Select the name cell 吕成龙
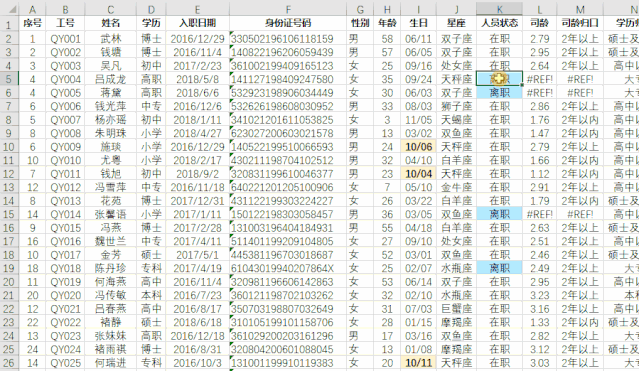Screen dimensions: 639x371 point(110,79)
